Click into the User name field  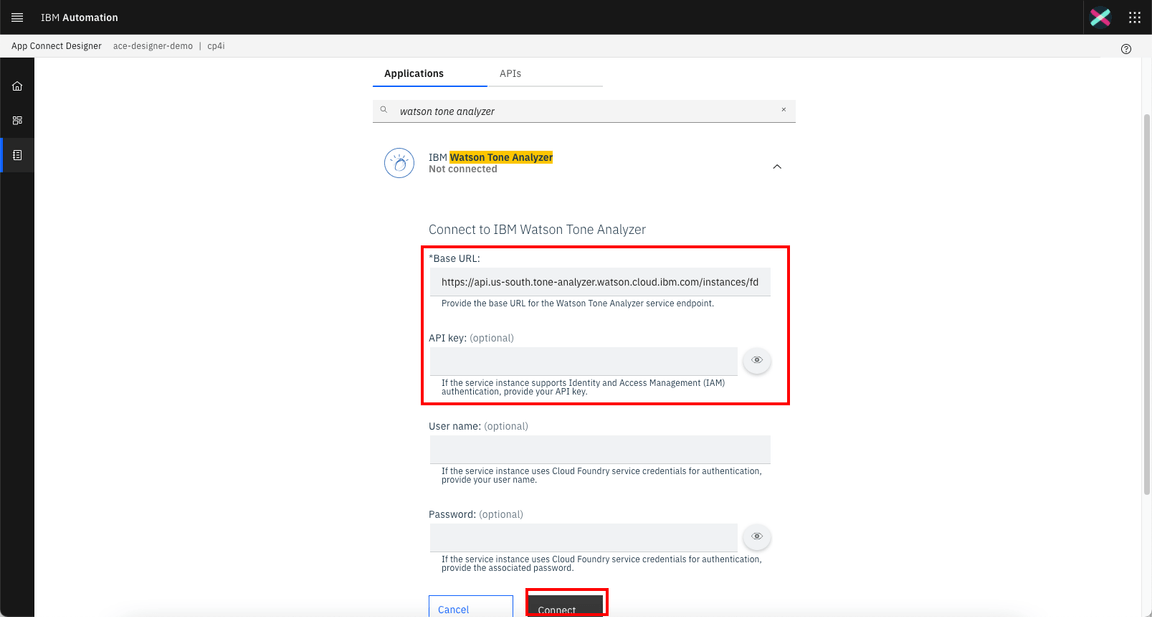600,450
